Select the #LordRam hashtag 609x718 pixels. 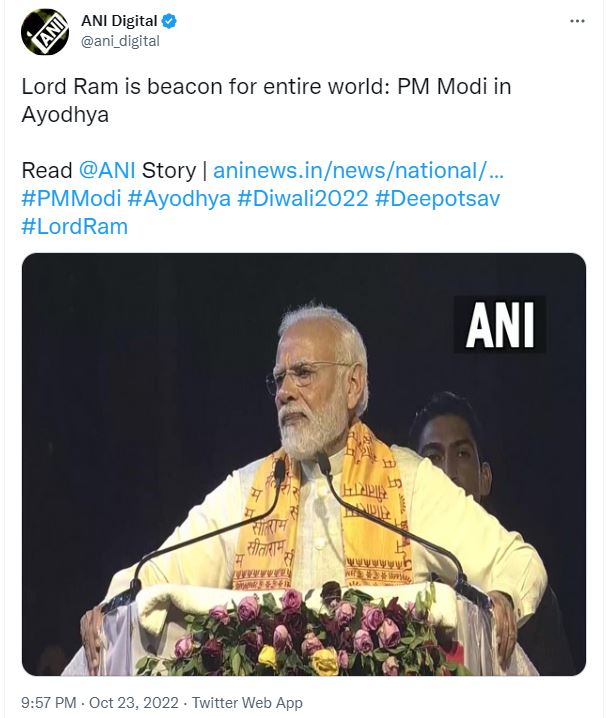[x=74, y=226]
